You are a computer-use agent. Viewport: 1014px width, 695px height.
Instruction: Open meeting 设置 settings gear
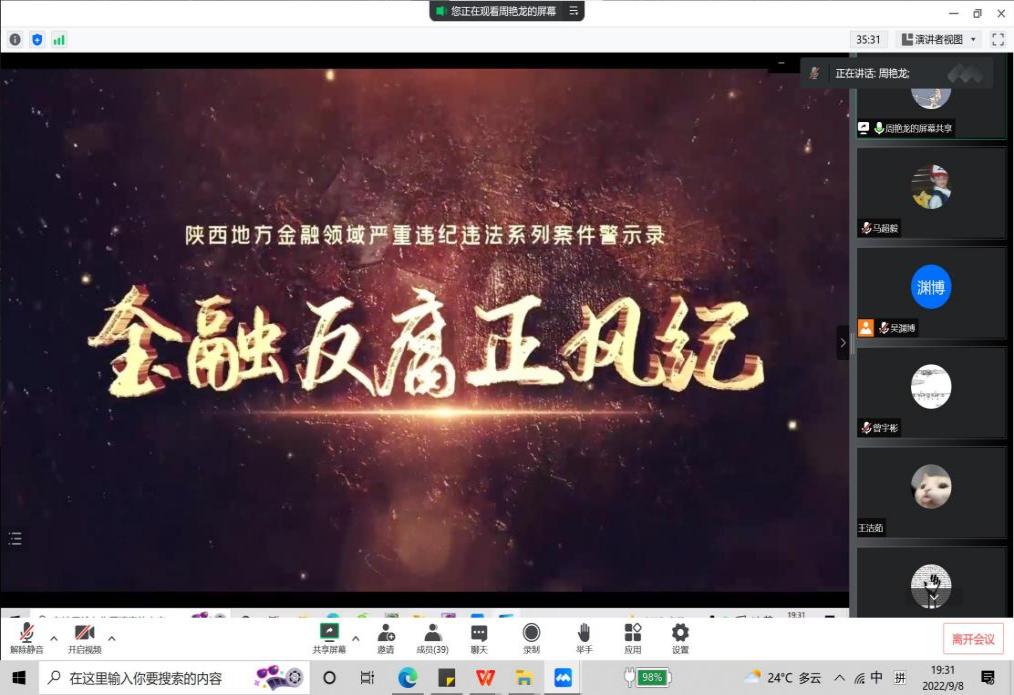click(680, 637)
